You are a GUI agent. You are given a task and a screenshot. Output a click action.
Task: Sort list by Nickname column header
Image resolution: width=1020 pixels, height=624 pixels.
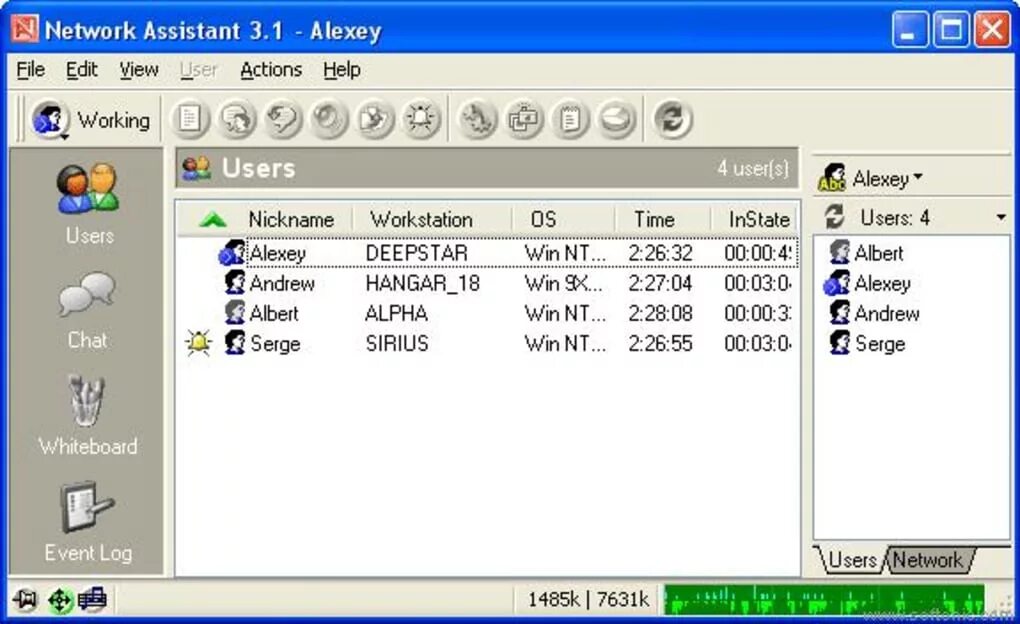tap(291, 219)
